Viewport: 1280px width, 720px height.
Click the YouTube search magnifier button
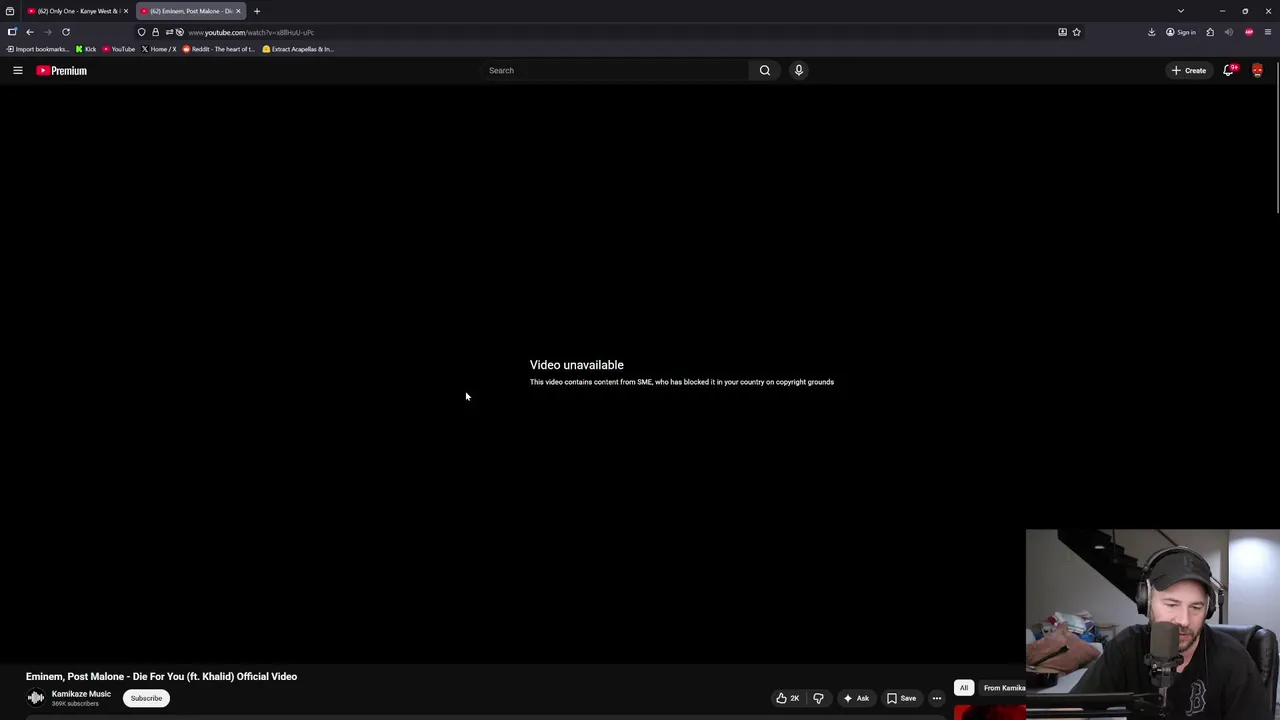[765, 70]
